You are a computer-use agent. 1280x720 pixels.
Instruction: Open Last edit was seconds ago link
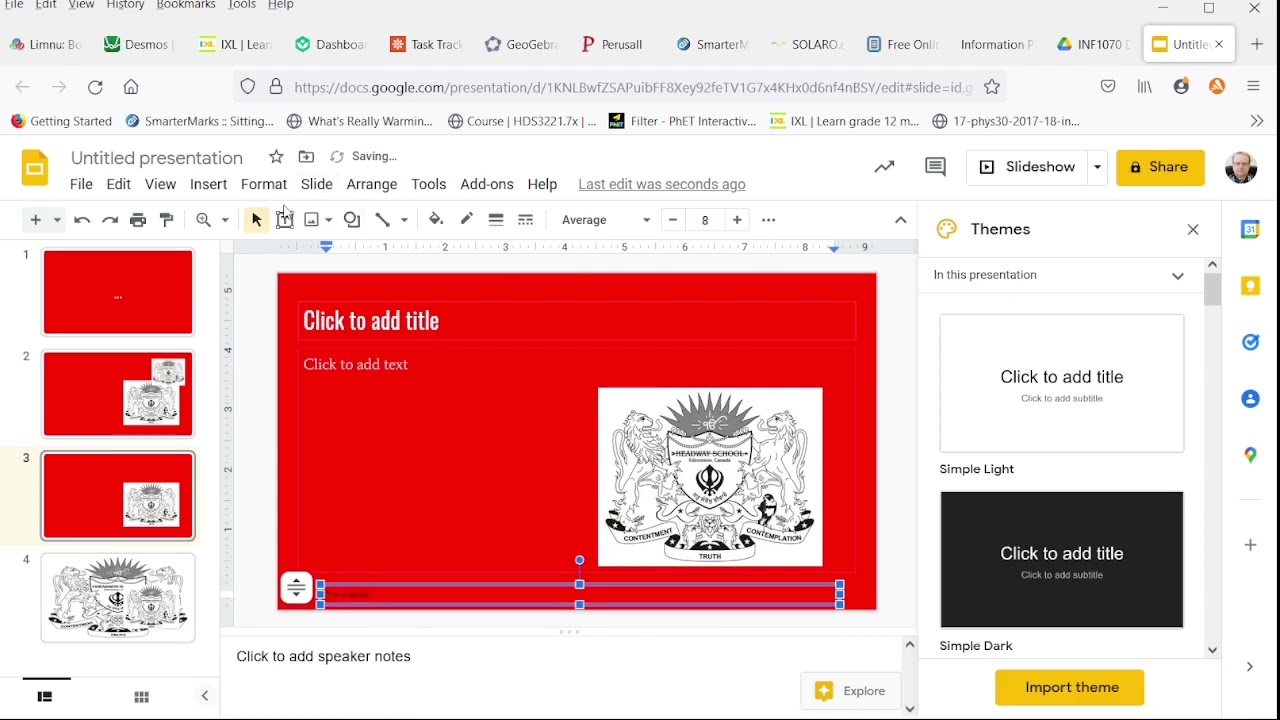tap(662, 184)
